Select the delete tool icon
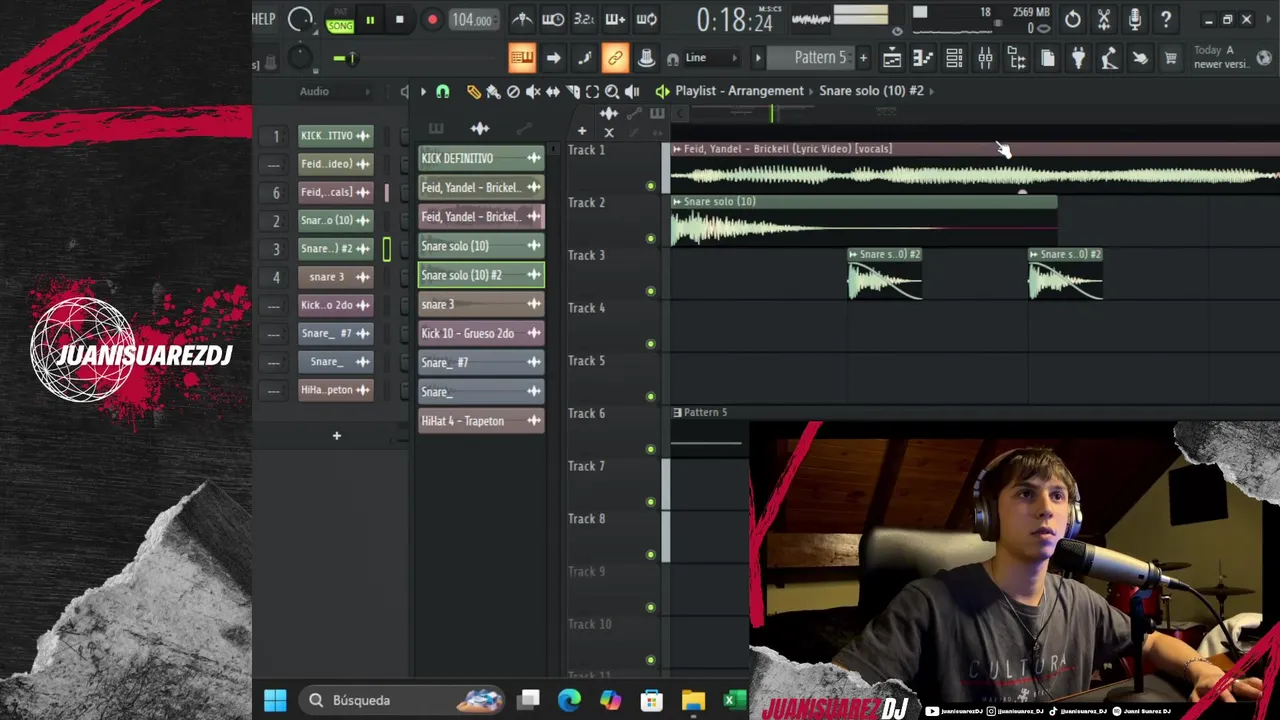 point(513,91)
